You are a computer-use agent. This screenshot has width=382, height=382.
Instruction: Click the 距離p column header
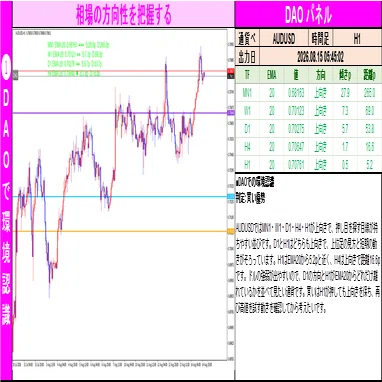coord(369,74)
